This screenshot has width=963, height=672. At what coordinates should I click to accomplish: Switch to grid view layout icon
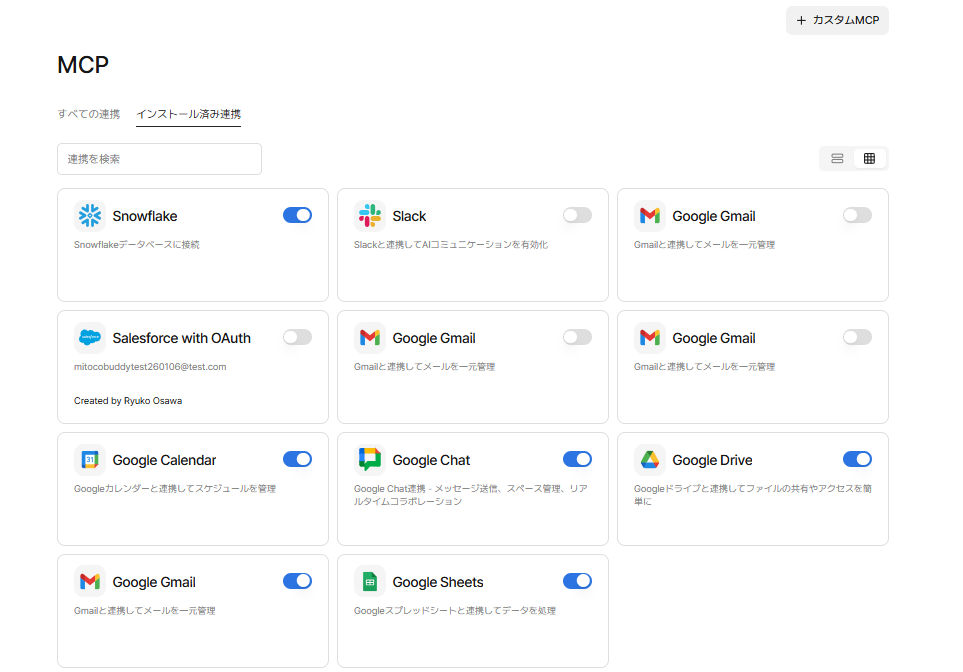pyautogui.click(x=869, y=158)
